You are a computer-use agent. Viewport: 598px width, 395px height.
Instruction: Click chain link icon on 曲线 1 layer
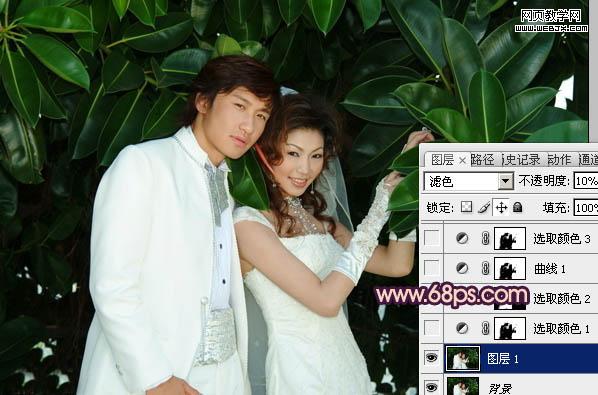485,268
